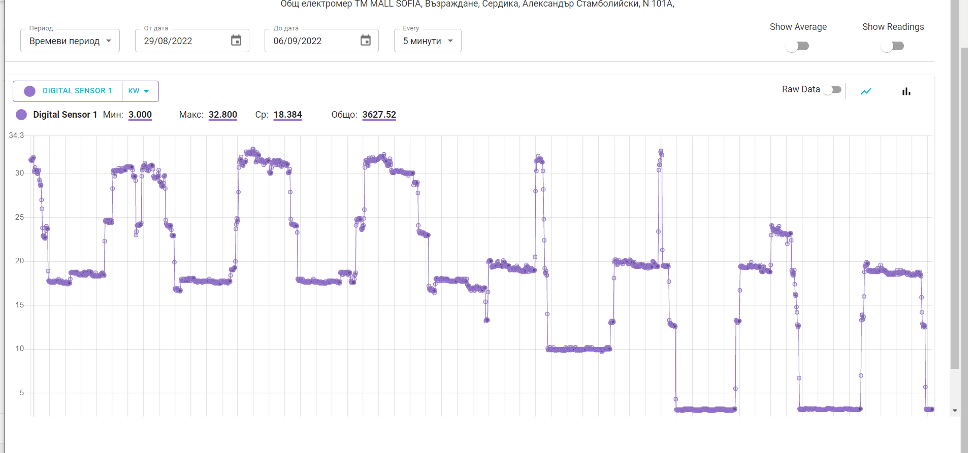968x453 pixels.
Task: Click the Ср average value 18.384
Action: 288,115
